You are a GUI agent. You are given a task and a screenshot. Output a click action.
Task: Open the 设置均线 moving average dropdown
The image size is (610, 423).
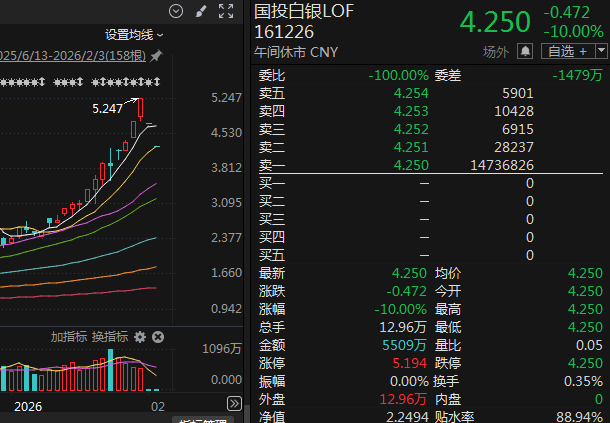[x=135, y=34]
